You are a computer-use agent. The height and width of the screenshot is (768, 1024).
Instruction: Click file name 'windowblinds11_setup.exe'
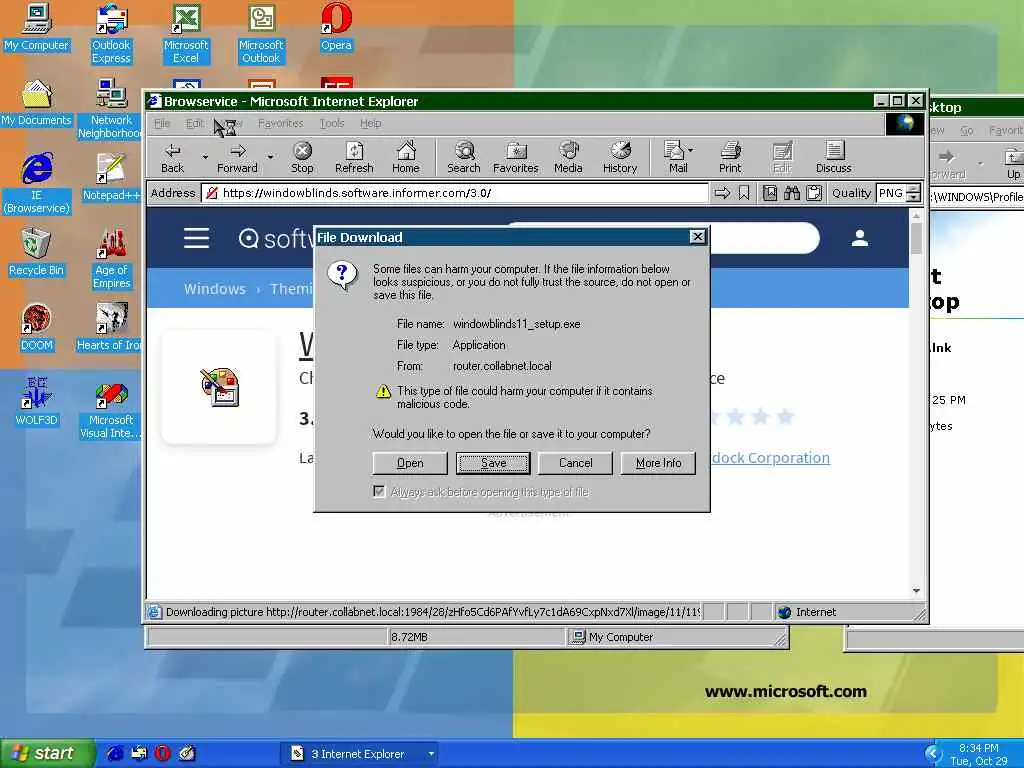point(516,324)
